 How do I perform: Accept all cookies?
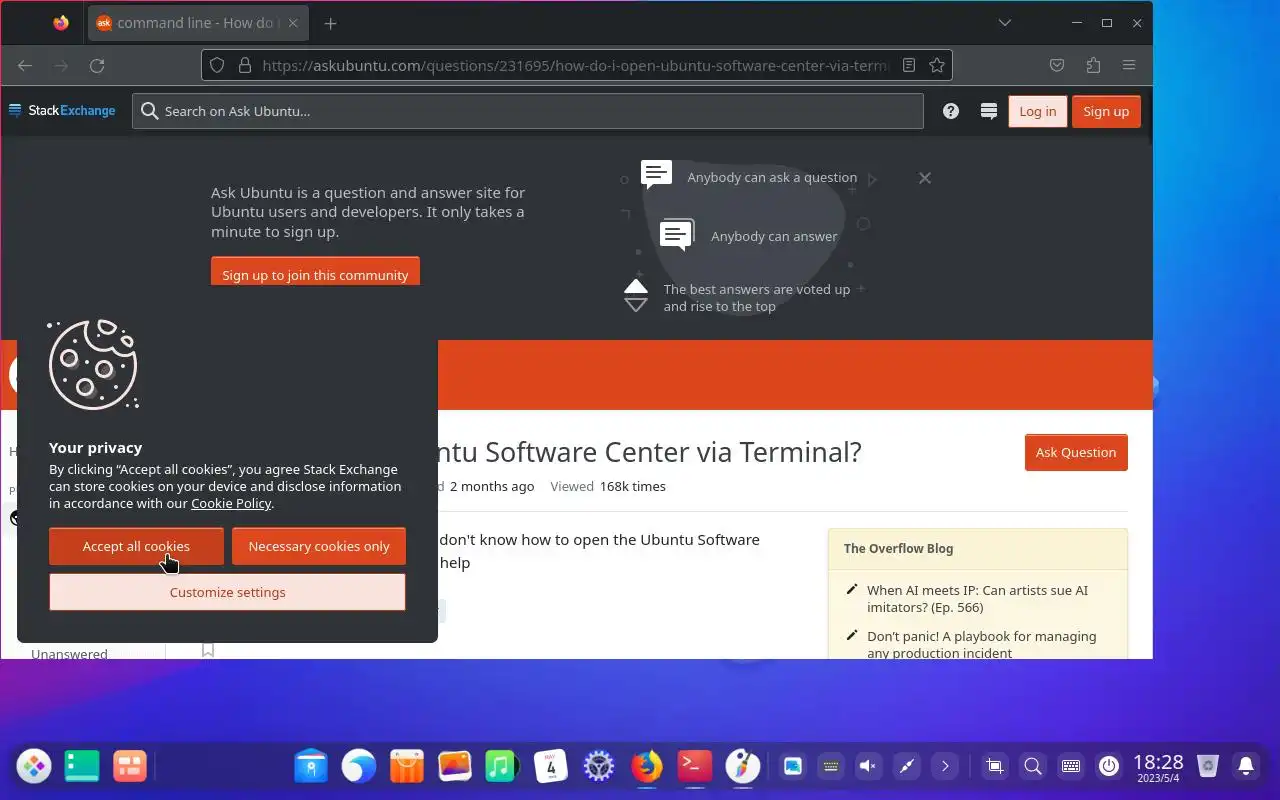pyautogui.click(x=136, y=546)
